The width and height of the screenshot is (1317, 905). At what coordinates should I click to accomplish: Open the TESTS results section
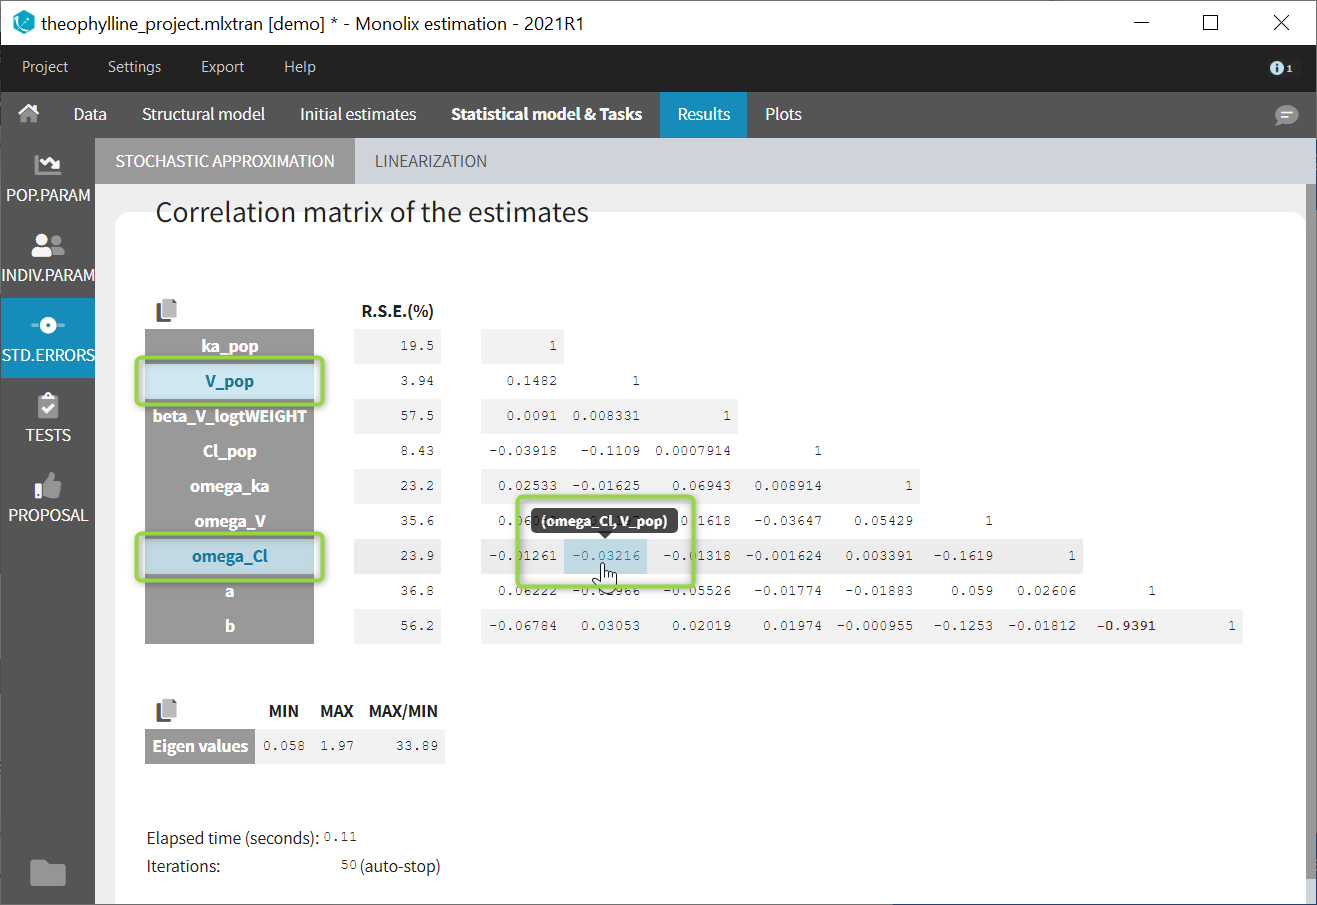point(47,418)
